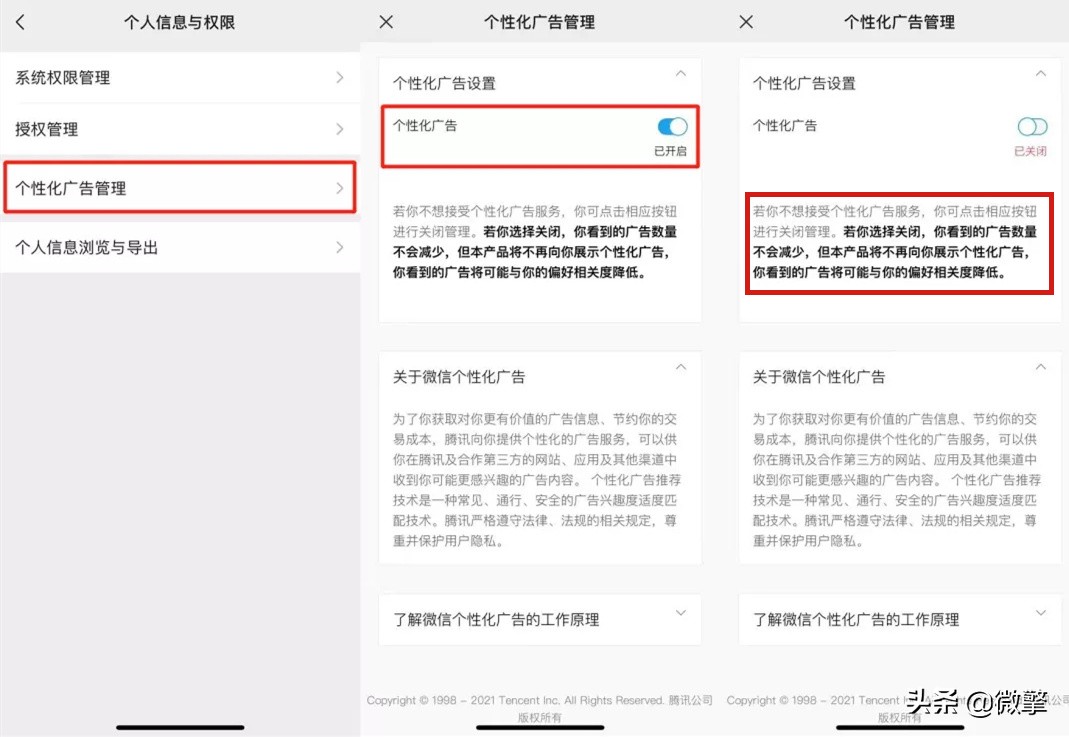Open 系统权限管理 row
1069x737 pixels.
(180, 78)
